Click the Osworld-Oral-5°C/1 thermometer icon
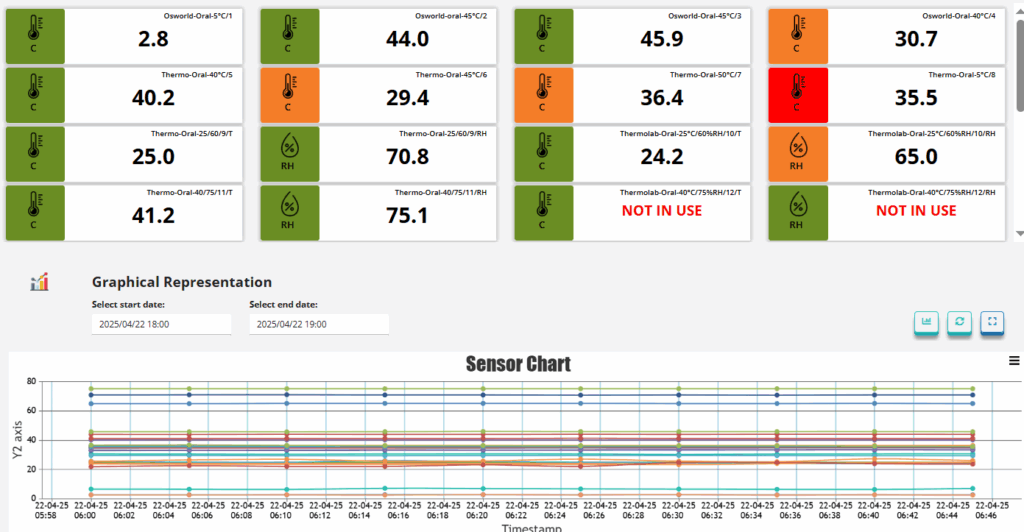1024x532 pixels. coord(35,37)
